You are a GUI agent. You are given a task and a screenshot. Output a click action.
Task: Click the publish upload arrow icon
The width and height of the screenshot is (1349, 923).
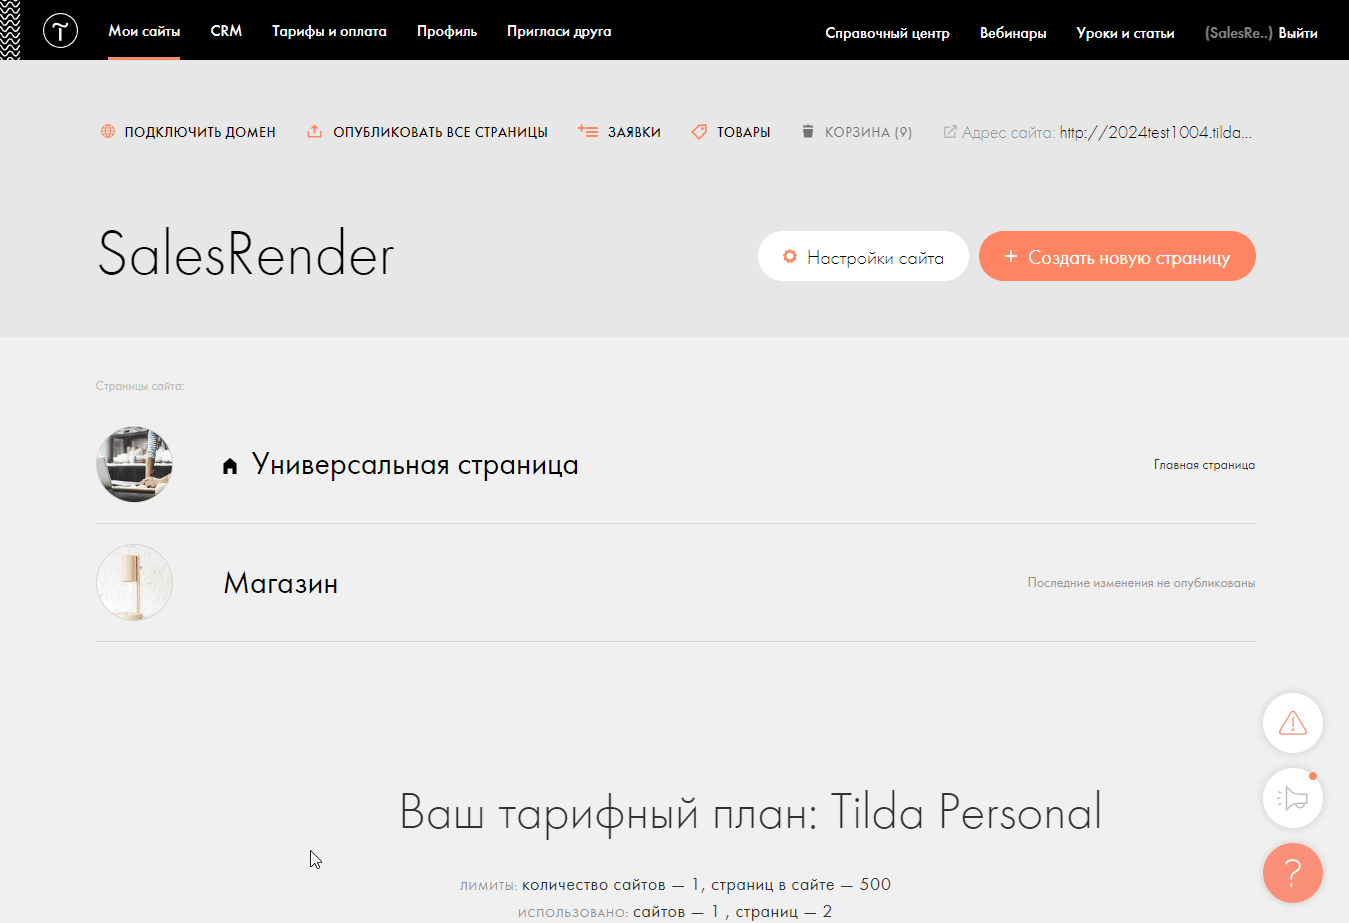(314, 131)
